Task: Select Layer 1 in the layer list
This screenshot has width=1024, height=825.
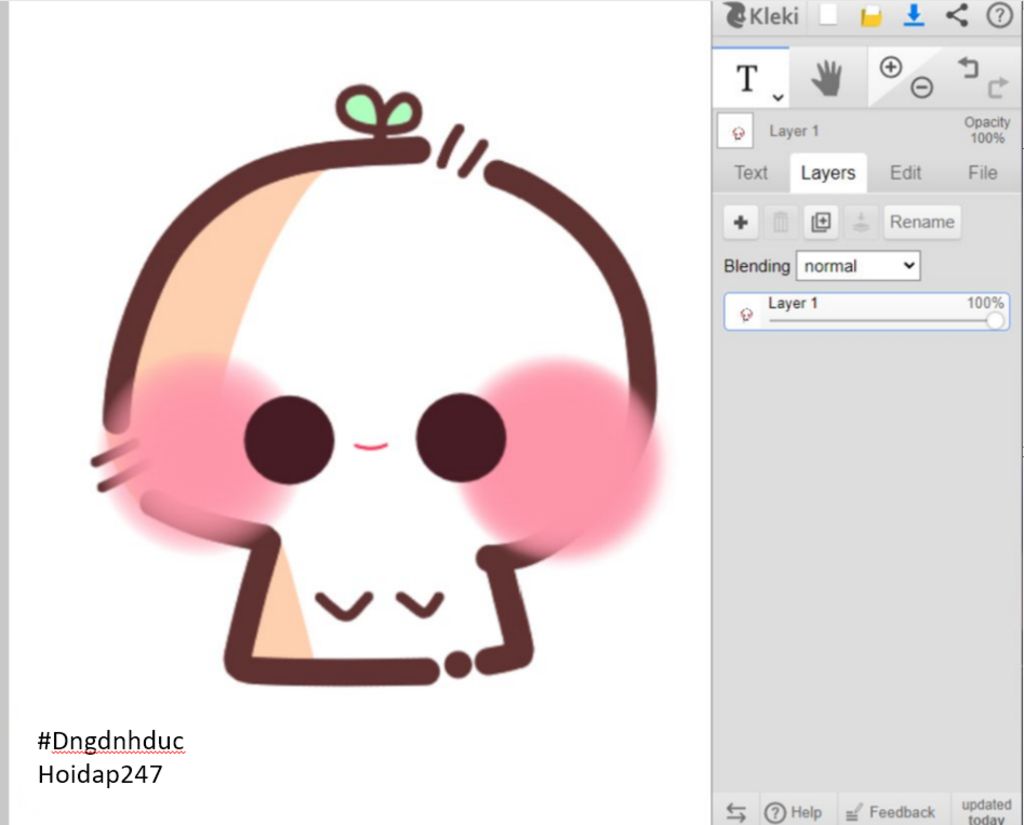Action: 867,312
